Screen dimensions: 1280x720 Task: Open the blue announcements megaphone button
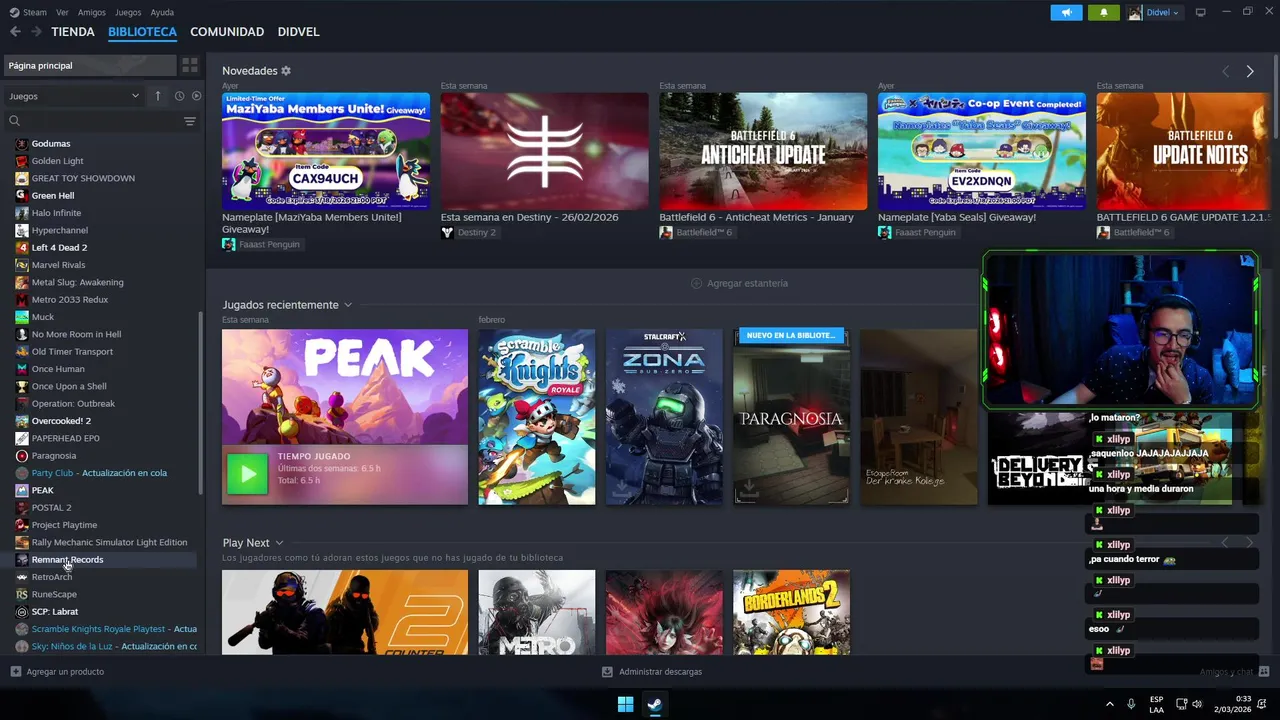pos(1066,12)
